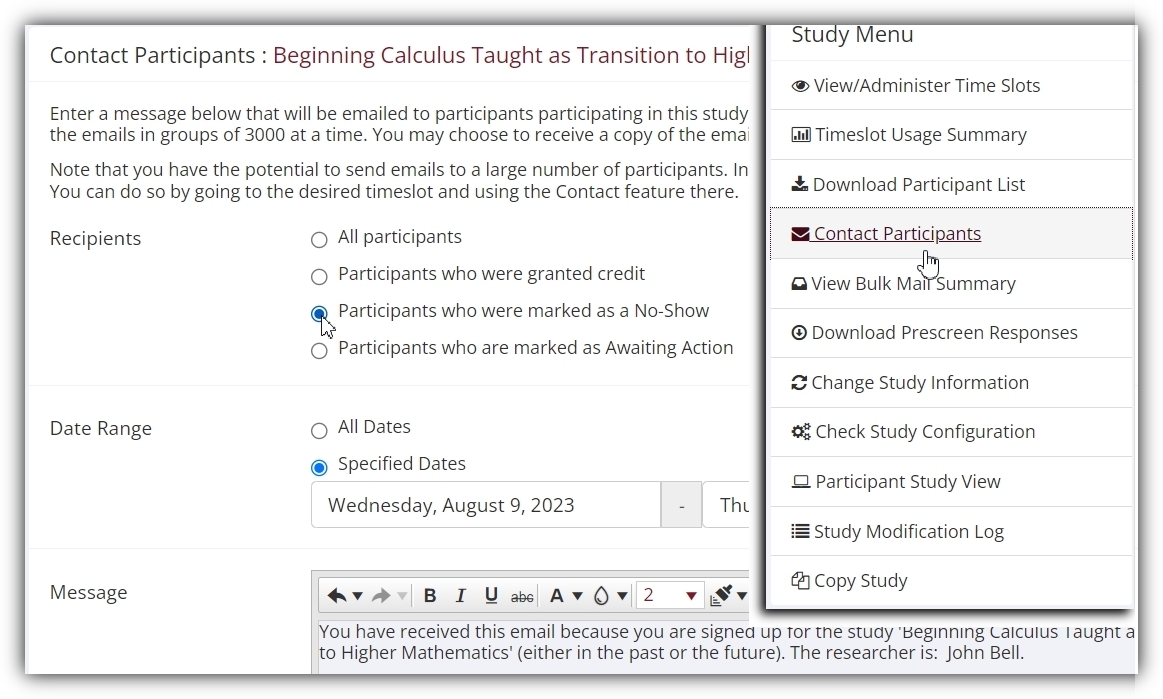Click the download icon for Participant List
The image size is (1163, 699).
[800, 184]
